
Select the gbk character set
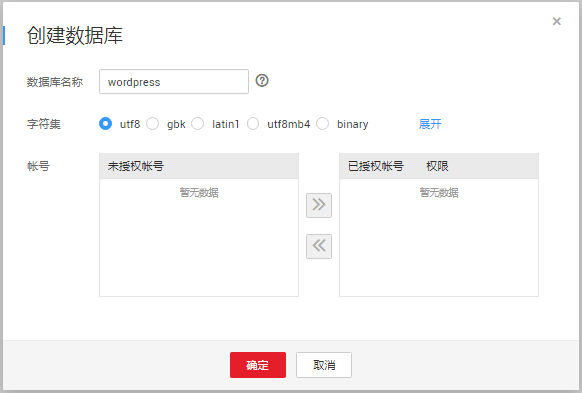tap(153, 124)
